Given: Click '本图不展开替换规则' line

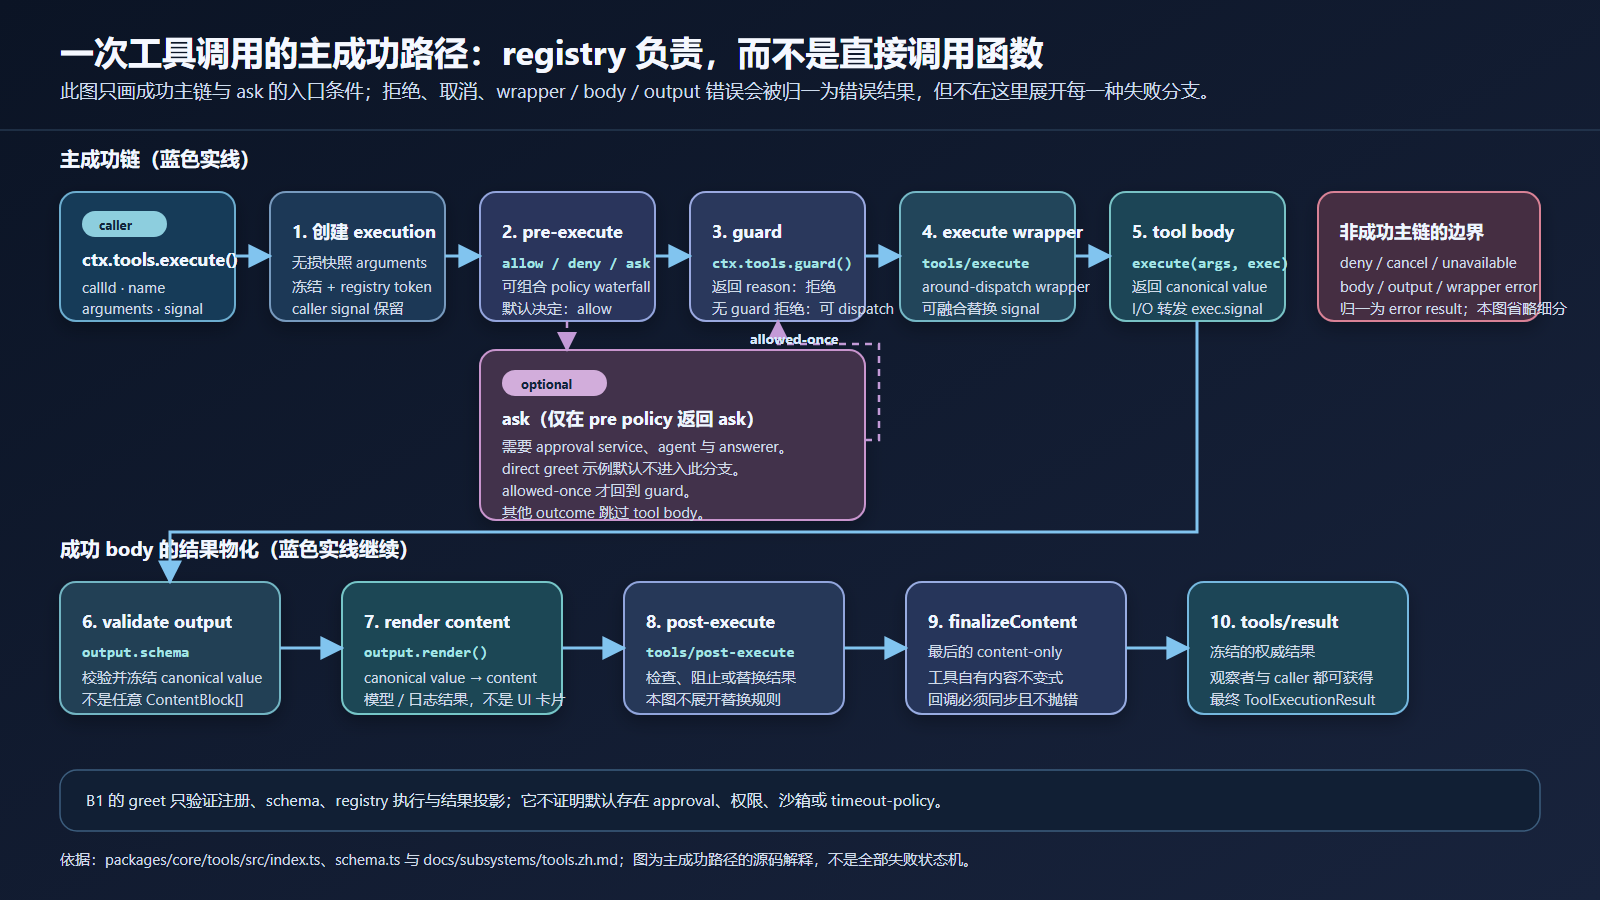Looking at the screenshot, I should 714,700.
